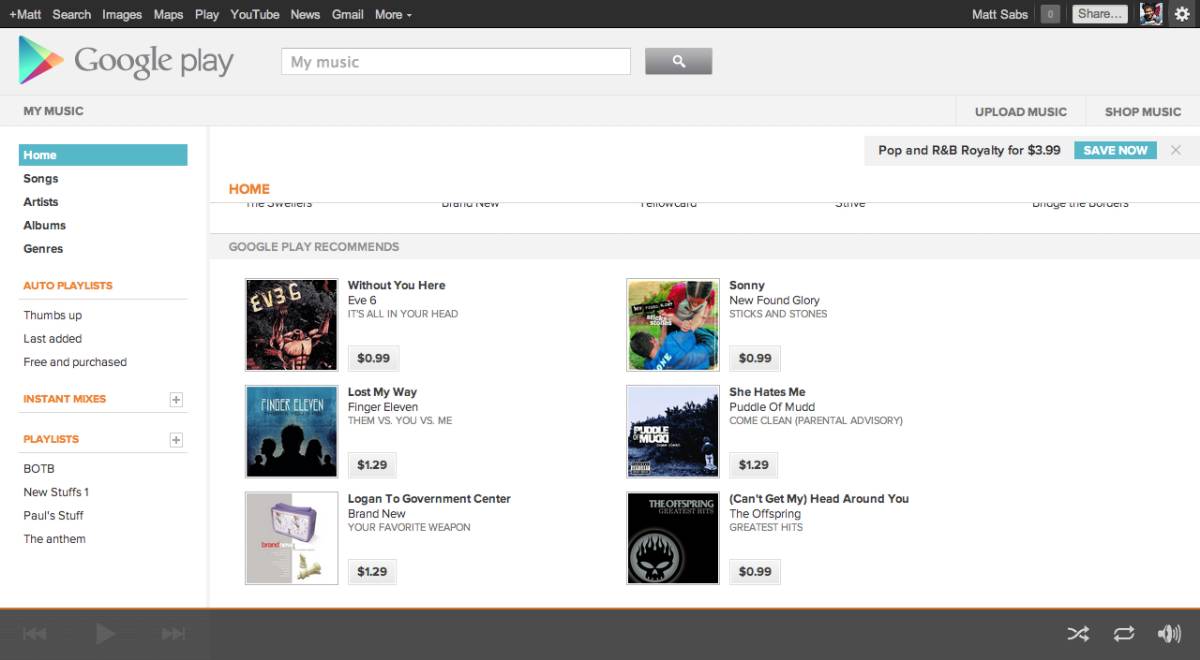The height and width of the screenshot is (660, 1200).
Task: Open Maps in Google bar
Action: tap(169, 14)
